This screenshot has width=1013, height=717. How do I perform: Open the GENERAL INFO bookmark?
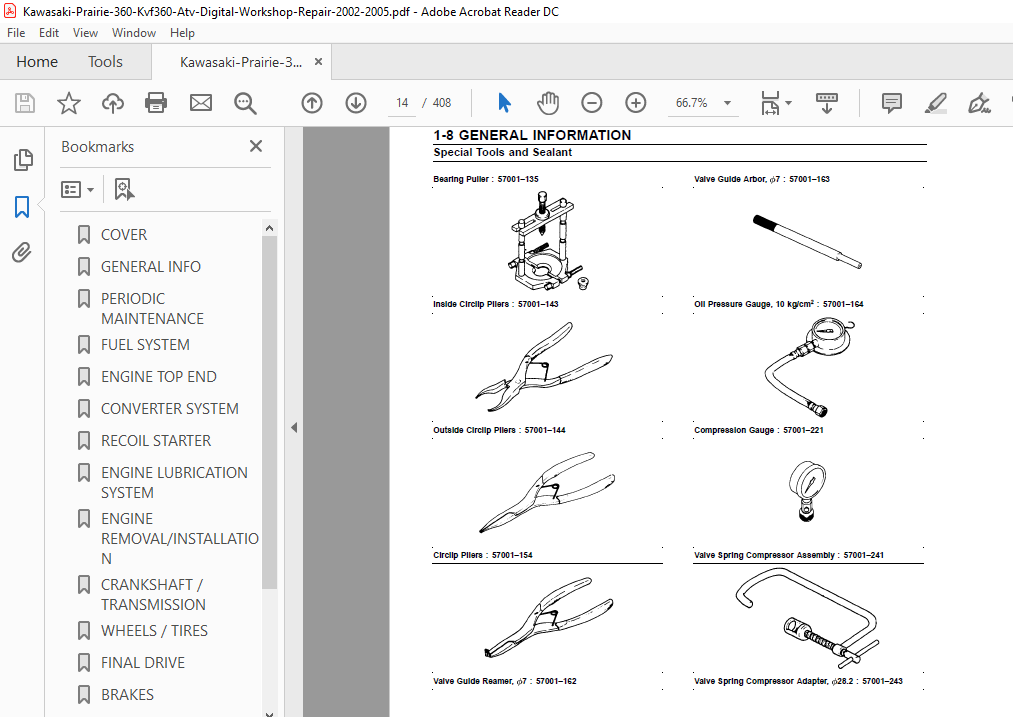tap(151, 267)
